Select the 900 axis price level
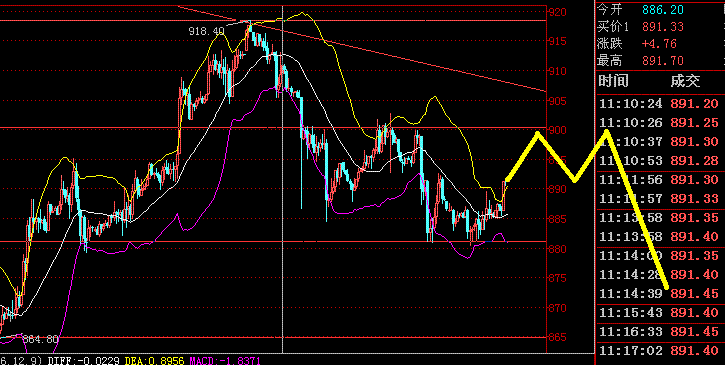725x365 pixels. tap(557, 130)
